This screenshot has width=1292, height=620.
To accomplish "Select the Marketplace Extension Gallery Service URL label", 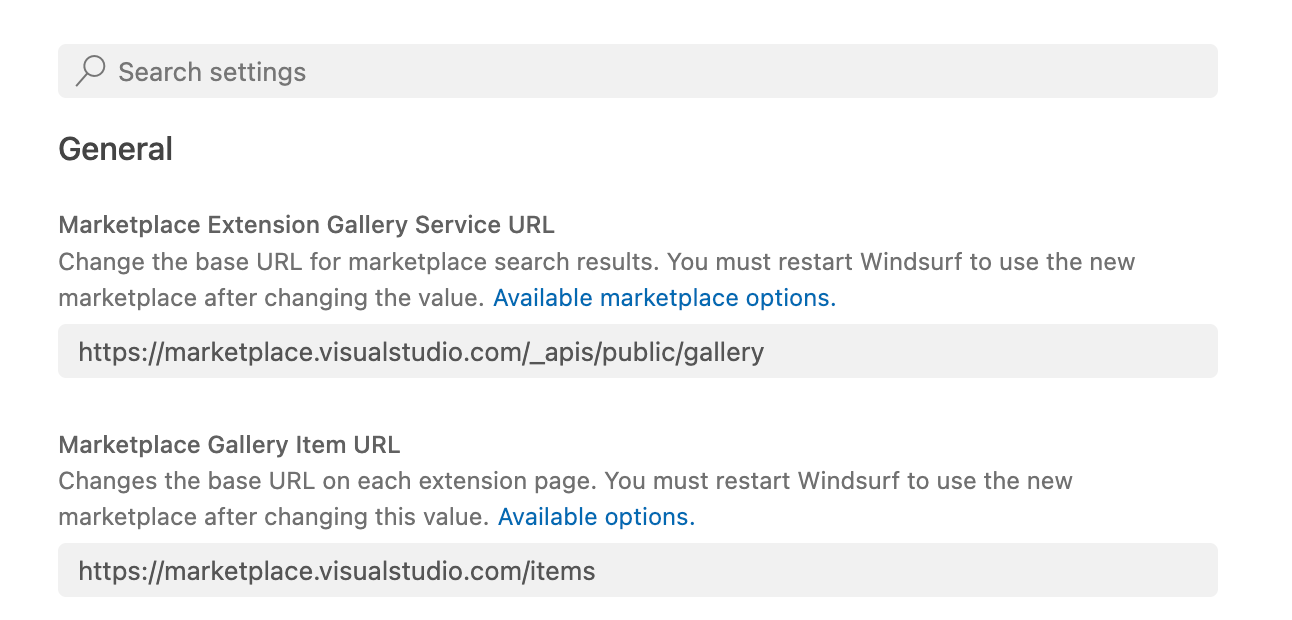I will pos(306,224).
